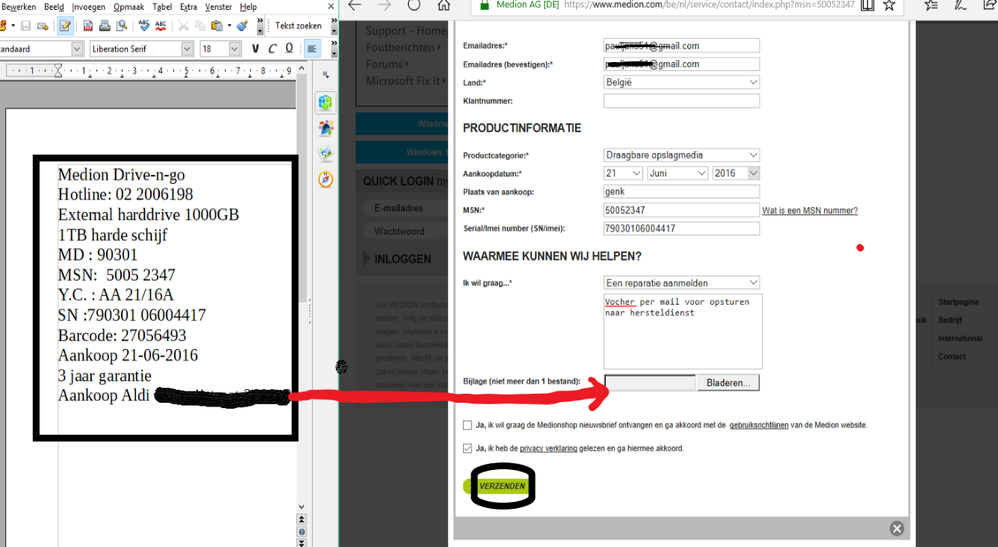This screenshot has height=547, width=998.
Task: Apply bold with the V icon
Action: [255, 48]
